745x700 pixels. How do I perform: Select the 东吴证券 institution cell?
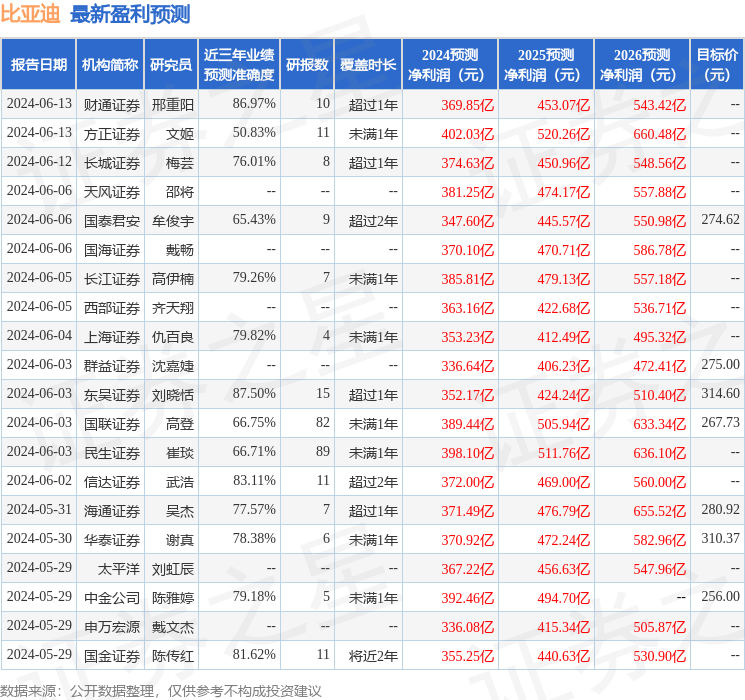(x=112, y=395)
